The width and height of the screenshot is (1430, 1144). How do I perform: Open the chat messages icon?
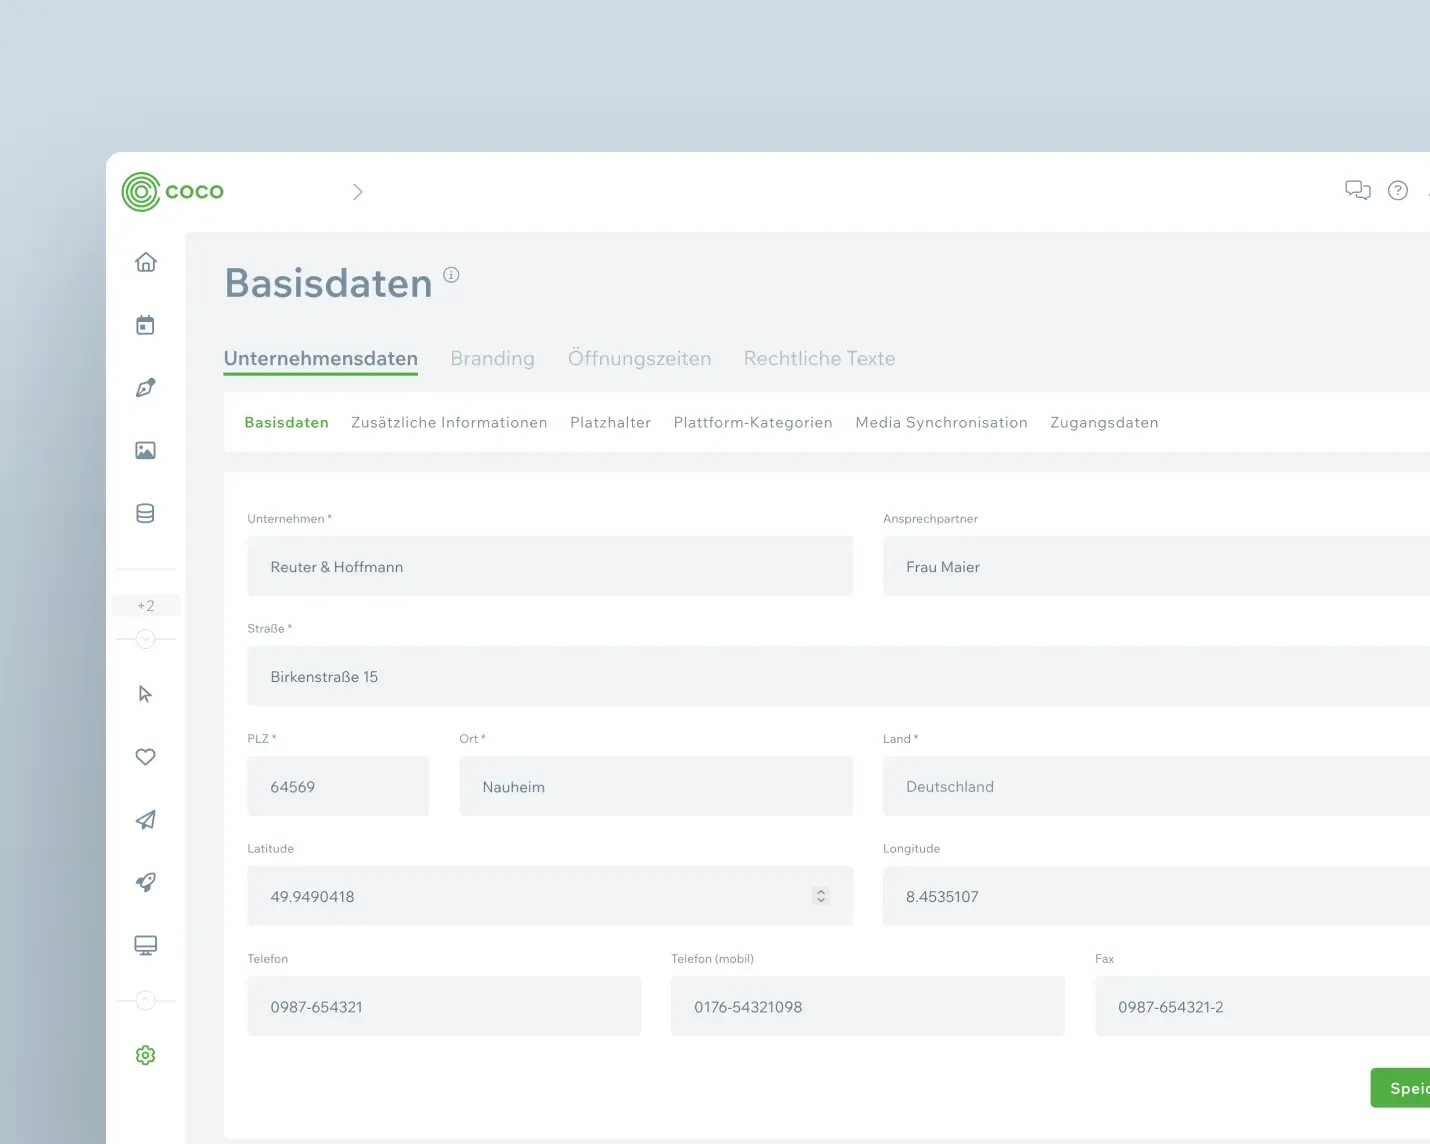pos(1358,190)
